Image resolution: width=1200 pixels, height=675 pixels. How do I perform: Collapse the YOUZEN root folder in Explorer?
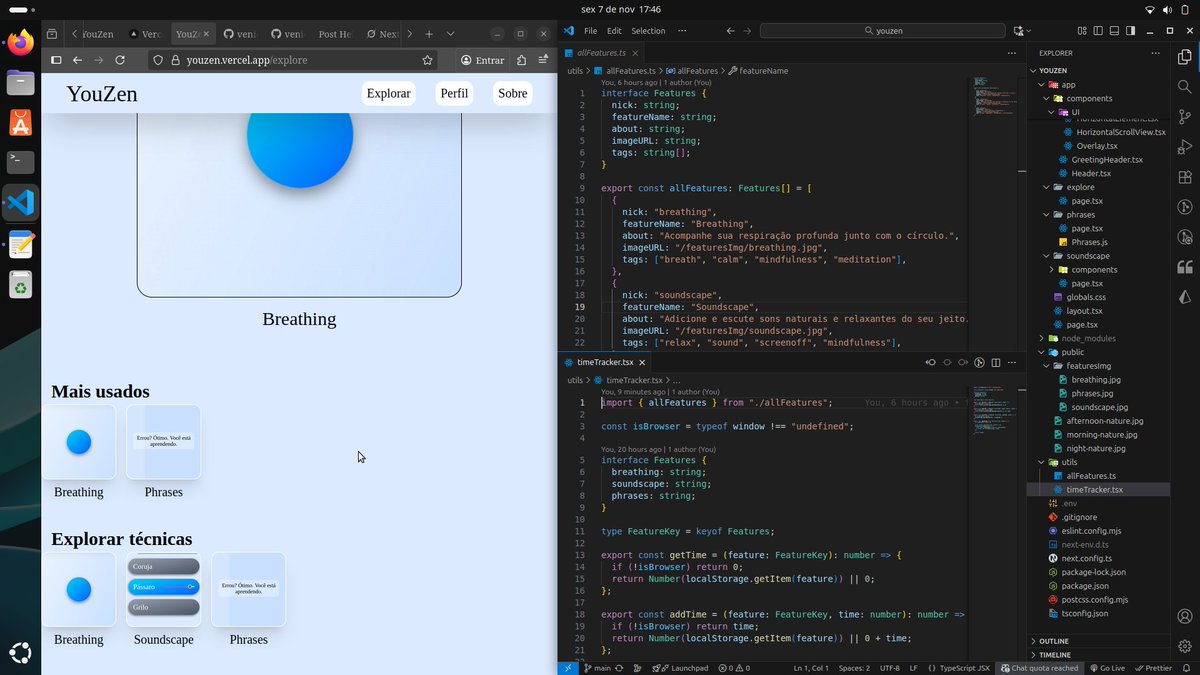click(x=1099, y=71)
